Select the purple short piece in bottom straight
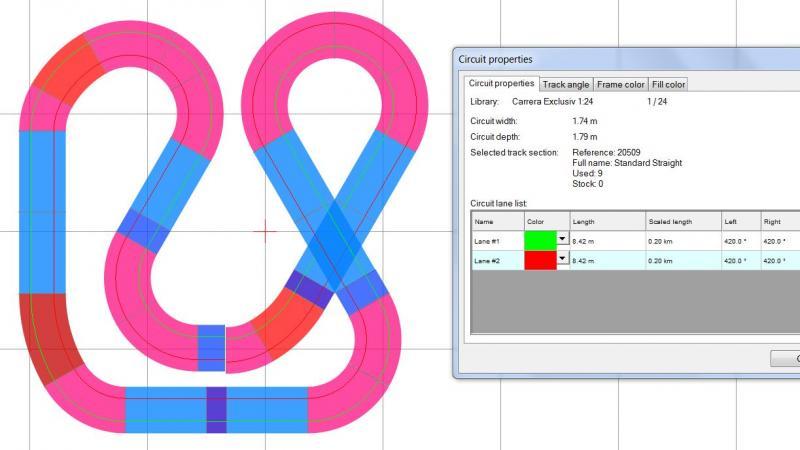 (216, 409)
